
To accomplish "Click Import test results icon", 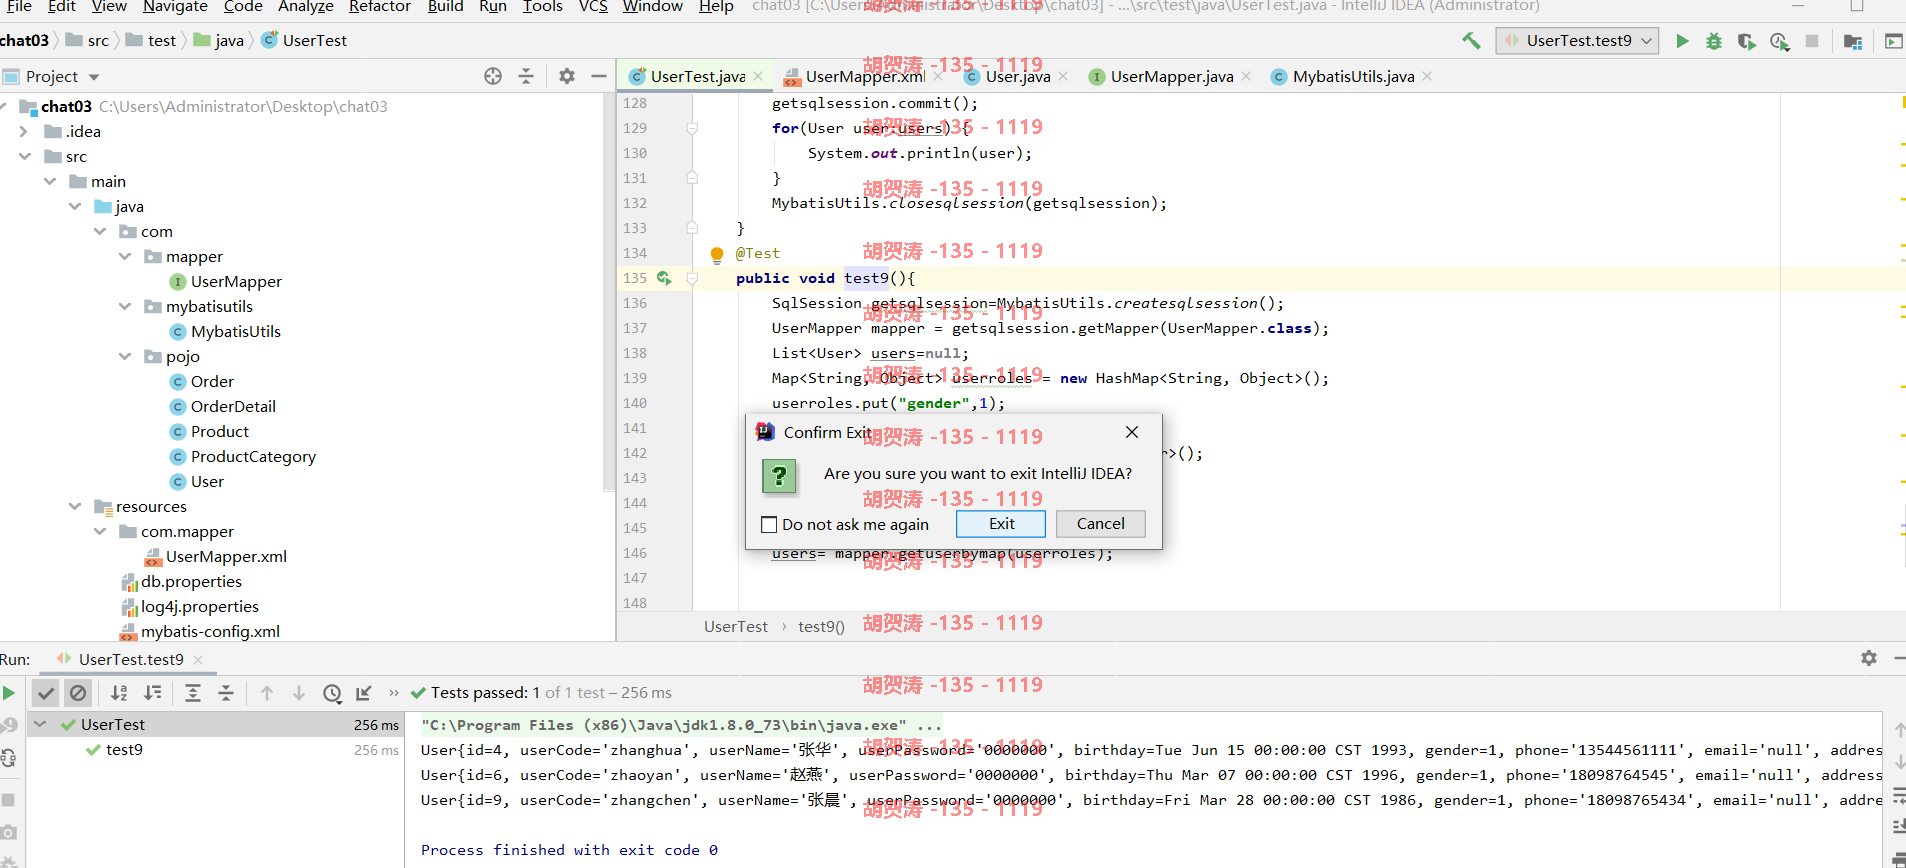I will [364, 693].
